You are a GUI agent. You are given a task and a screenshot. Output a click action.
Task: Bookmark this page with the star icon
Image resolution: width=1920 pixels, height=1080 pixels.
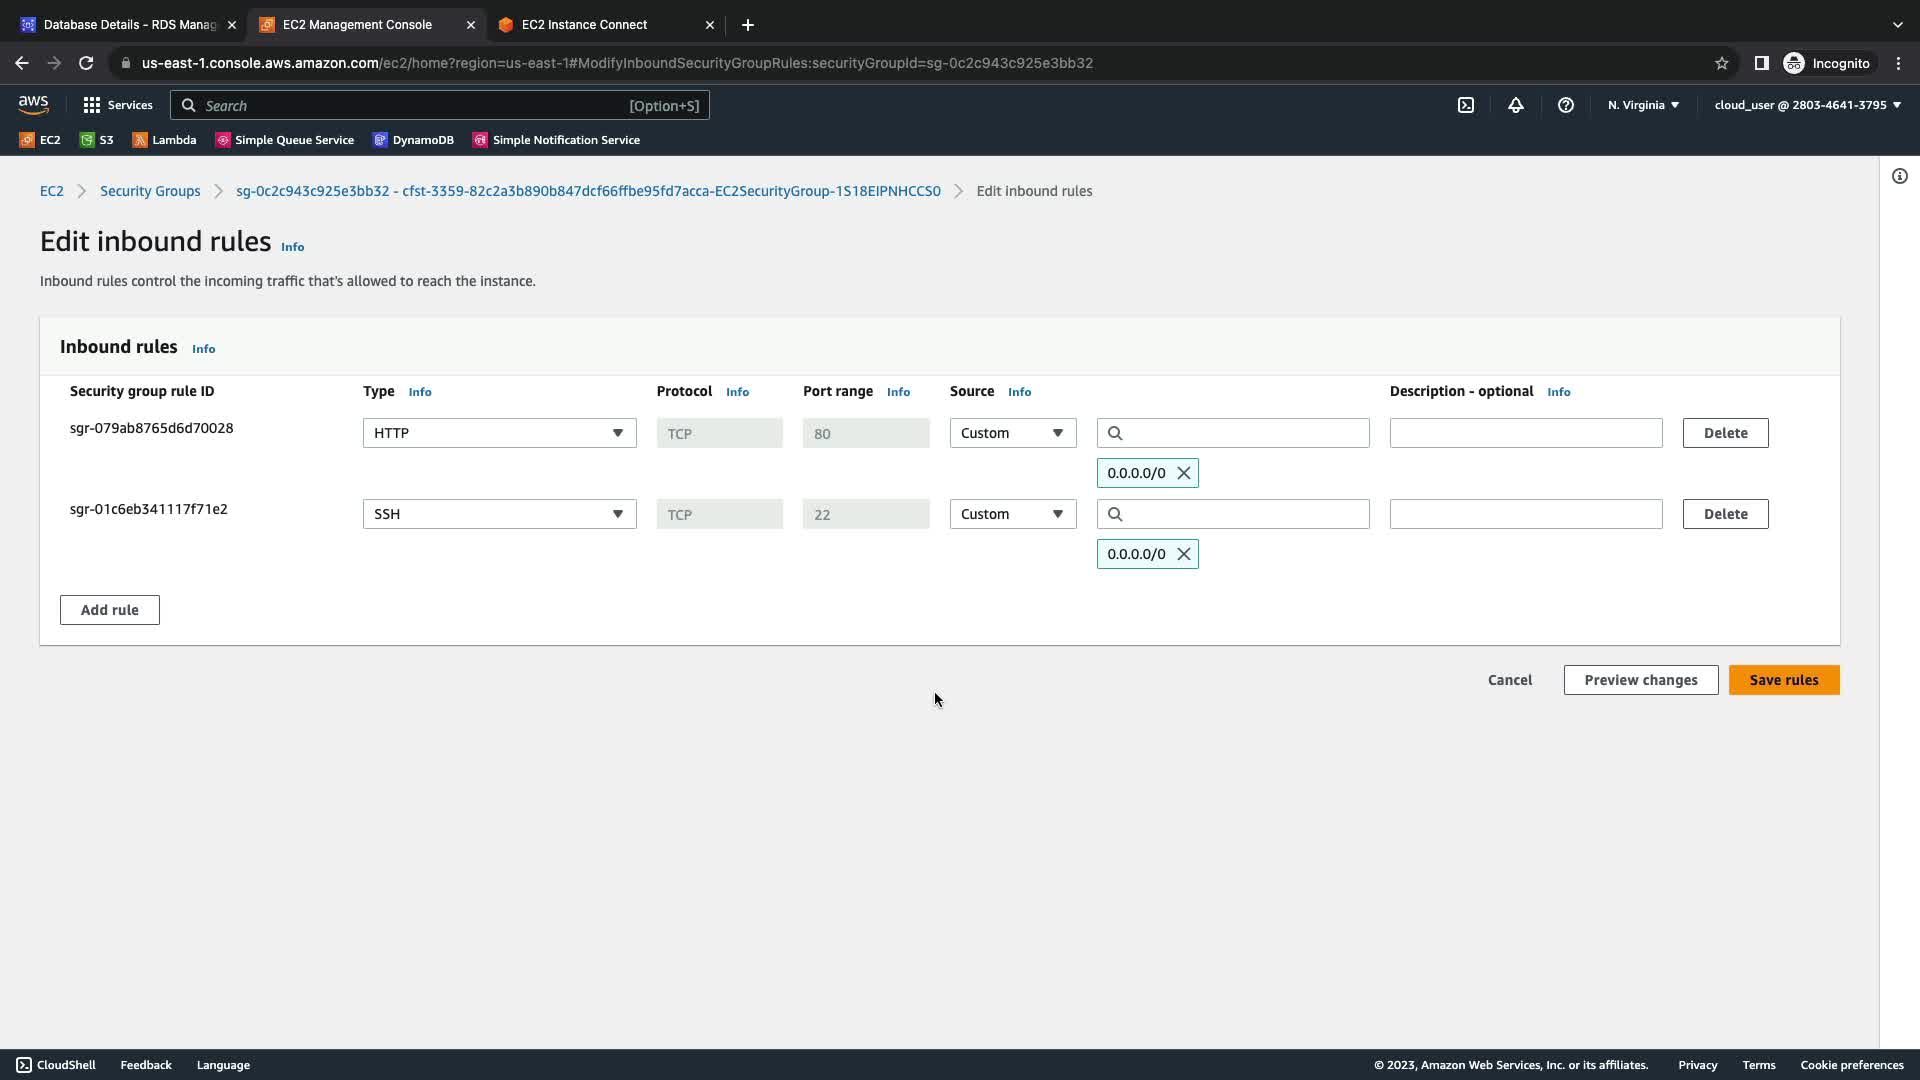1722,63
